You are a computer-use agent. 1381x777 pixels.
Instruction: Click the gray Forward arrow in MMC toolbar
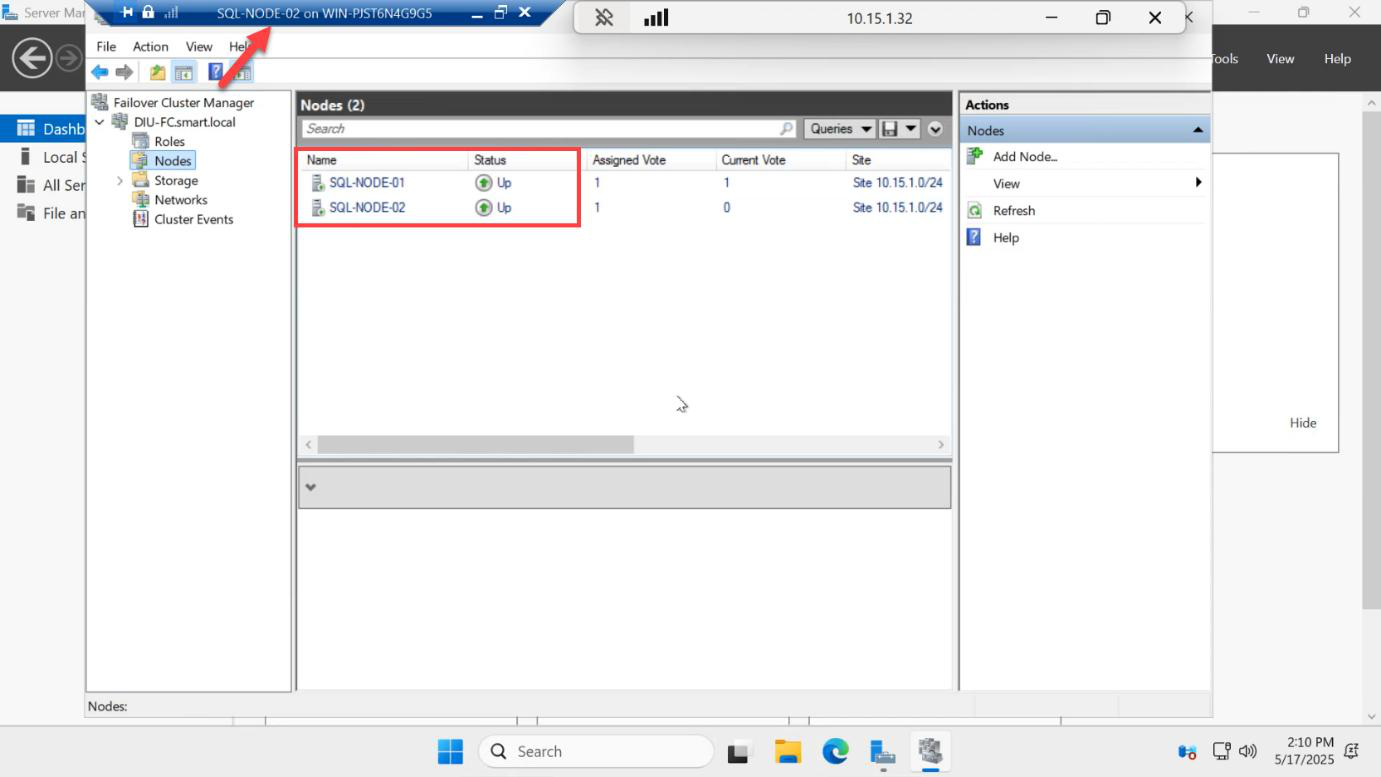click(124, 72)
